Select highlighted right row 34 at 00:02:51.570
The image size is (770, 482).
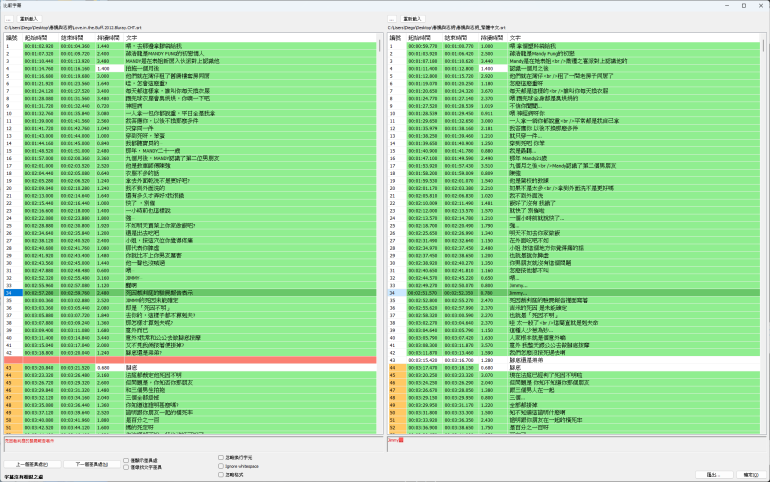[574, 293]
